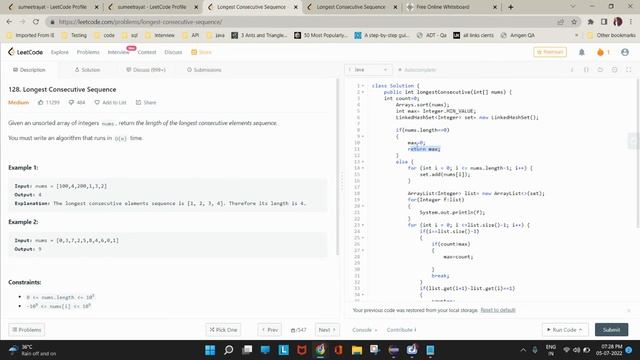Collapse code fold at line 13

coord(363,162)
